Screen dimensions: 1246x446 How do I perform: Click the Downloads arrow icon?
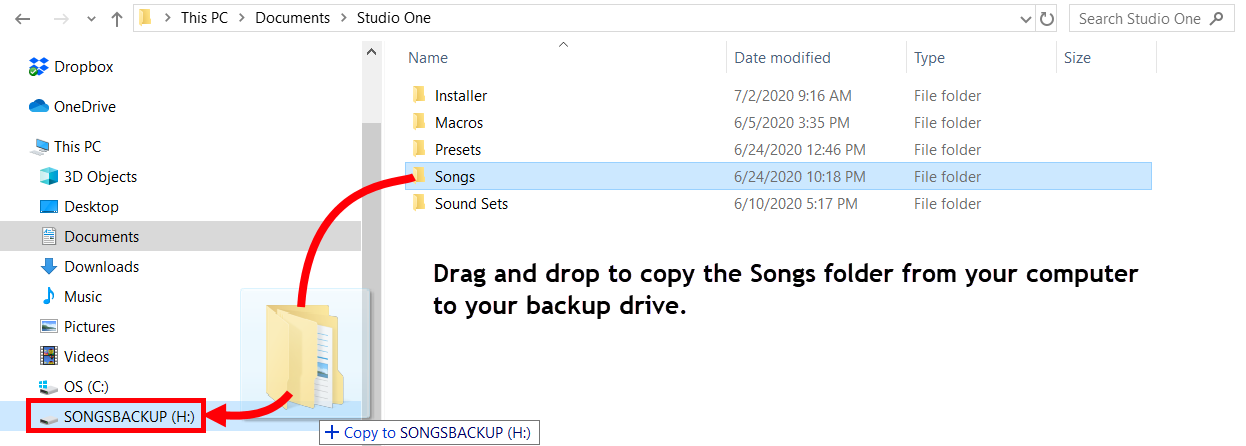click(49, 267)
